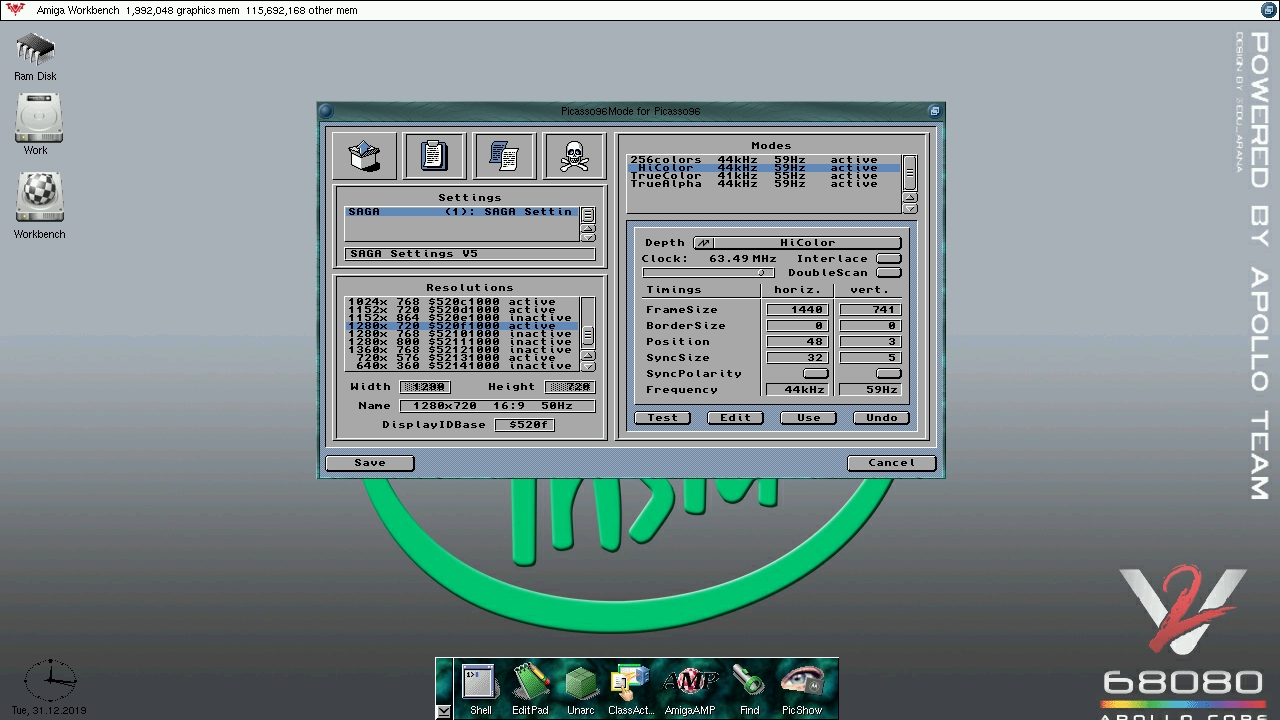Select the TrueAlpha mode row
This screenshot has height=720, width=1280.
tap(764, 184)
